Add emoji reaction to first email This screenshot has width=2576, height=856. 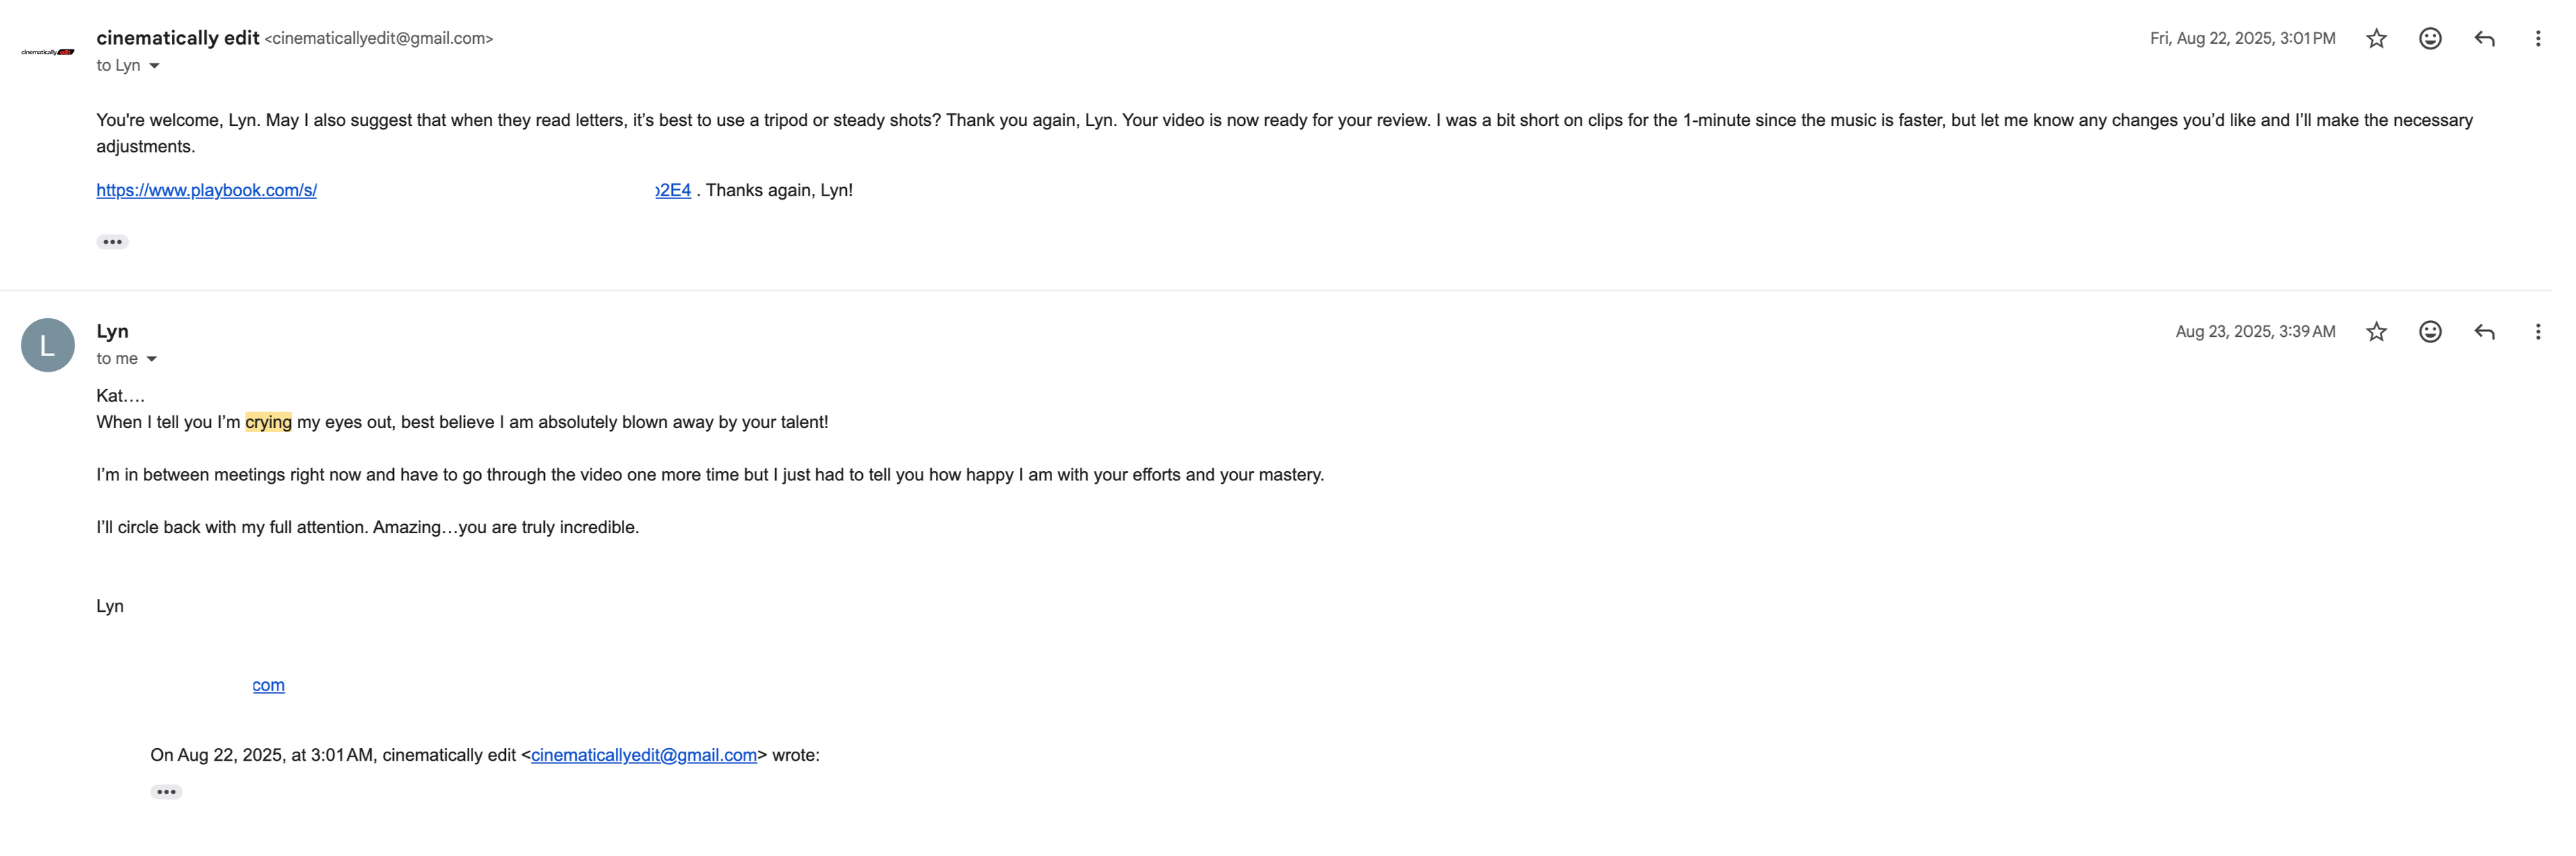tap(2430, 39)
